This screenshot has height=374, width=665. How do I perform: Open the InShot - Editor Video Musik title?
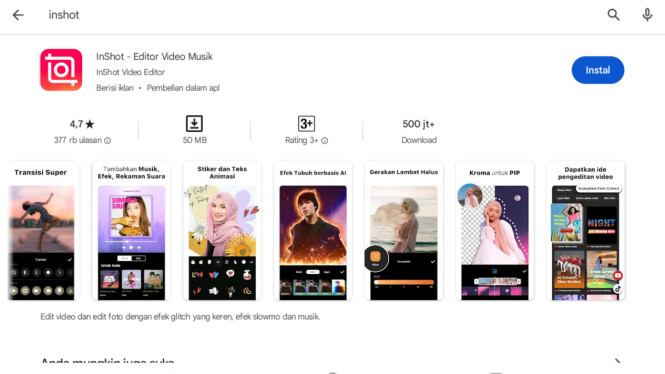click(x=154, y=56)
